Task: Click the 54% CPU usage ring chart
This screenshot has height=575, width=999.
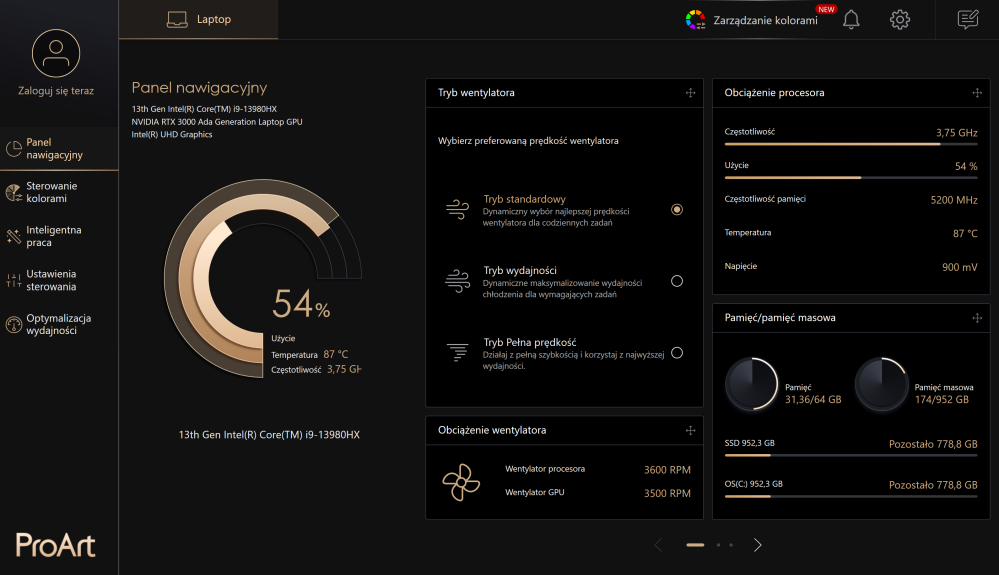Action: tap(262, 279)
